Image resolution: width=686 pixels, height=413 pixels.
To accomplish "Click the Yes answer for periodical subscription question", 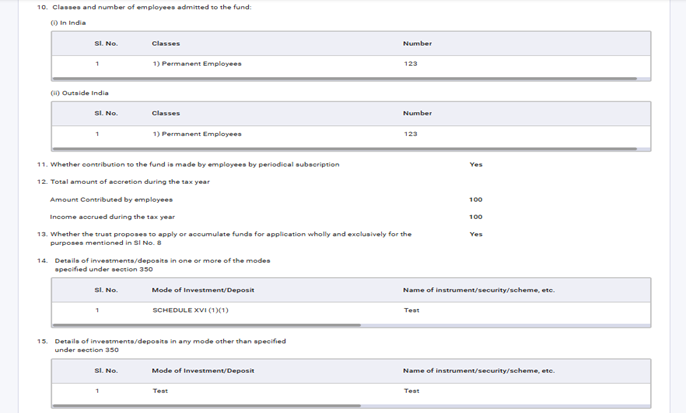I will (x=475, y=165).
